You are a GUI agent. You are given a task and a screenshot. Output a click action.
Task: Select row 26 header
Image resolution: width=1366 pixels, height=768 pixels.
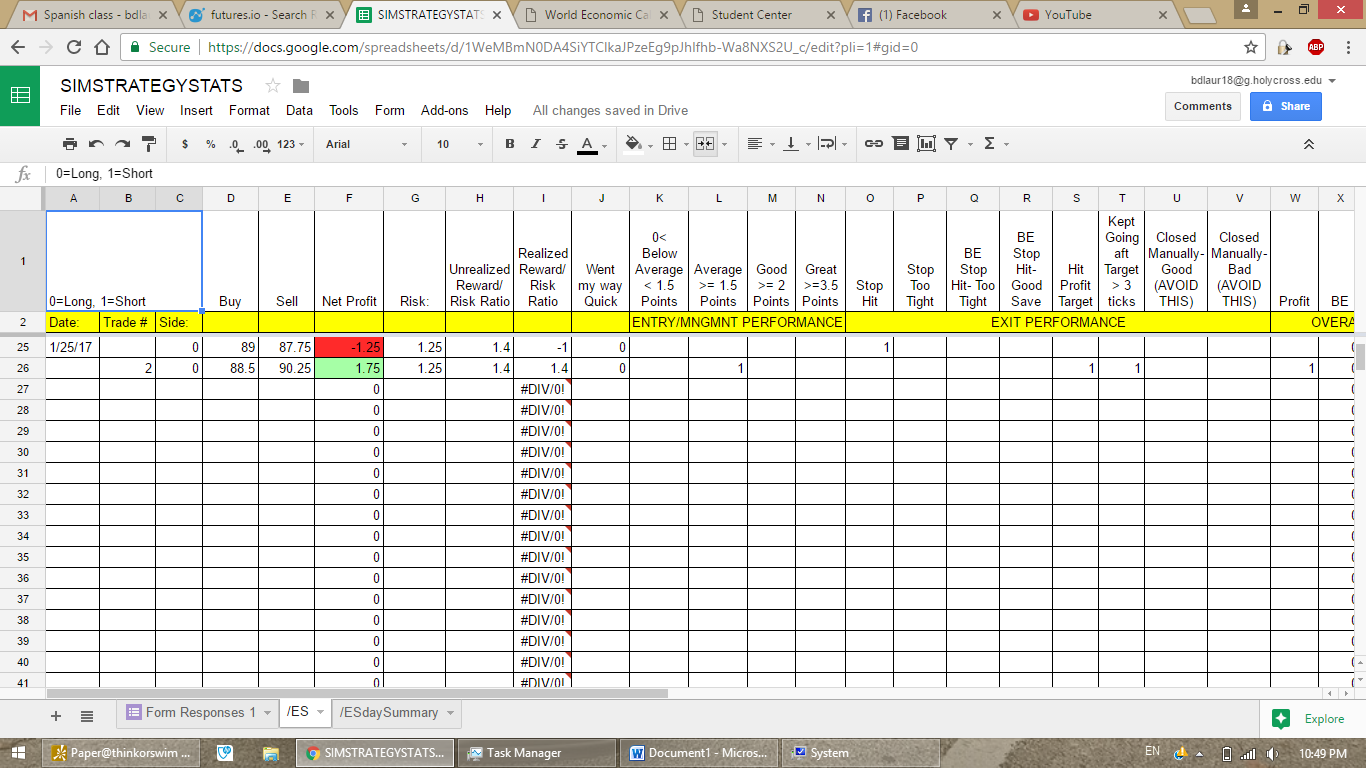click(x=23, y=368)
